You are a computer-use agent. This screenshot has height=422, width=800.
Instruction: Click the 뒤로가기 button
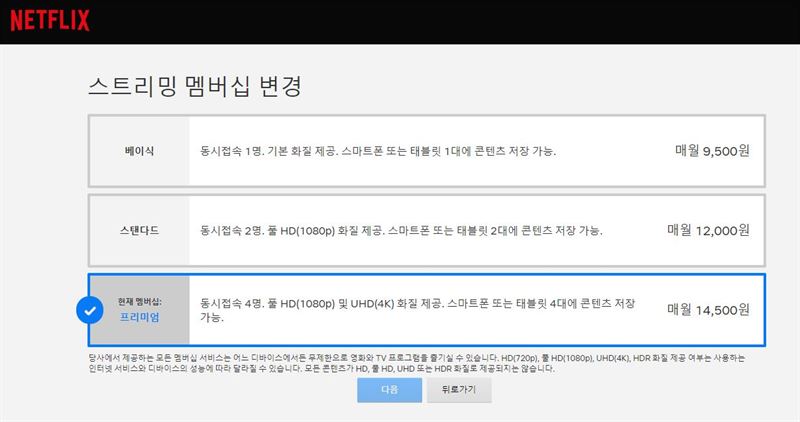point(459,390)
